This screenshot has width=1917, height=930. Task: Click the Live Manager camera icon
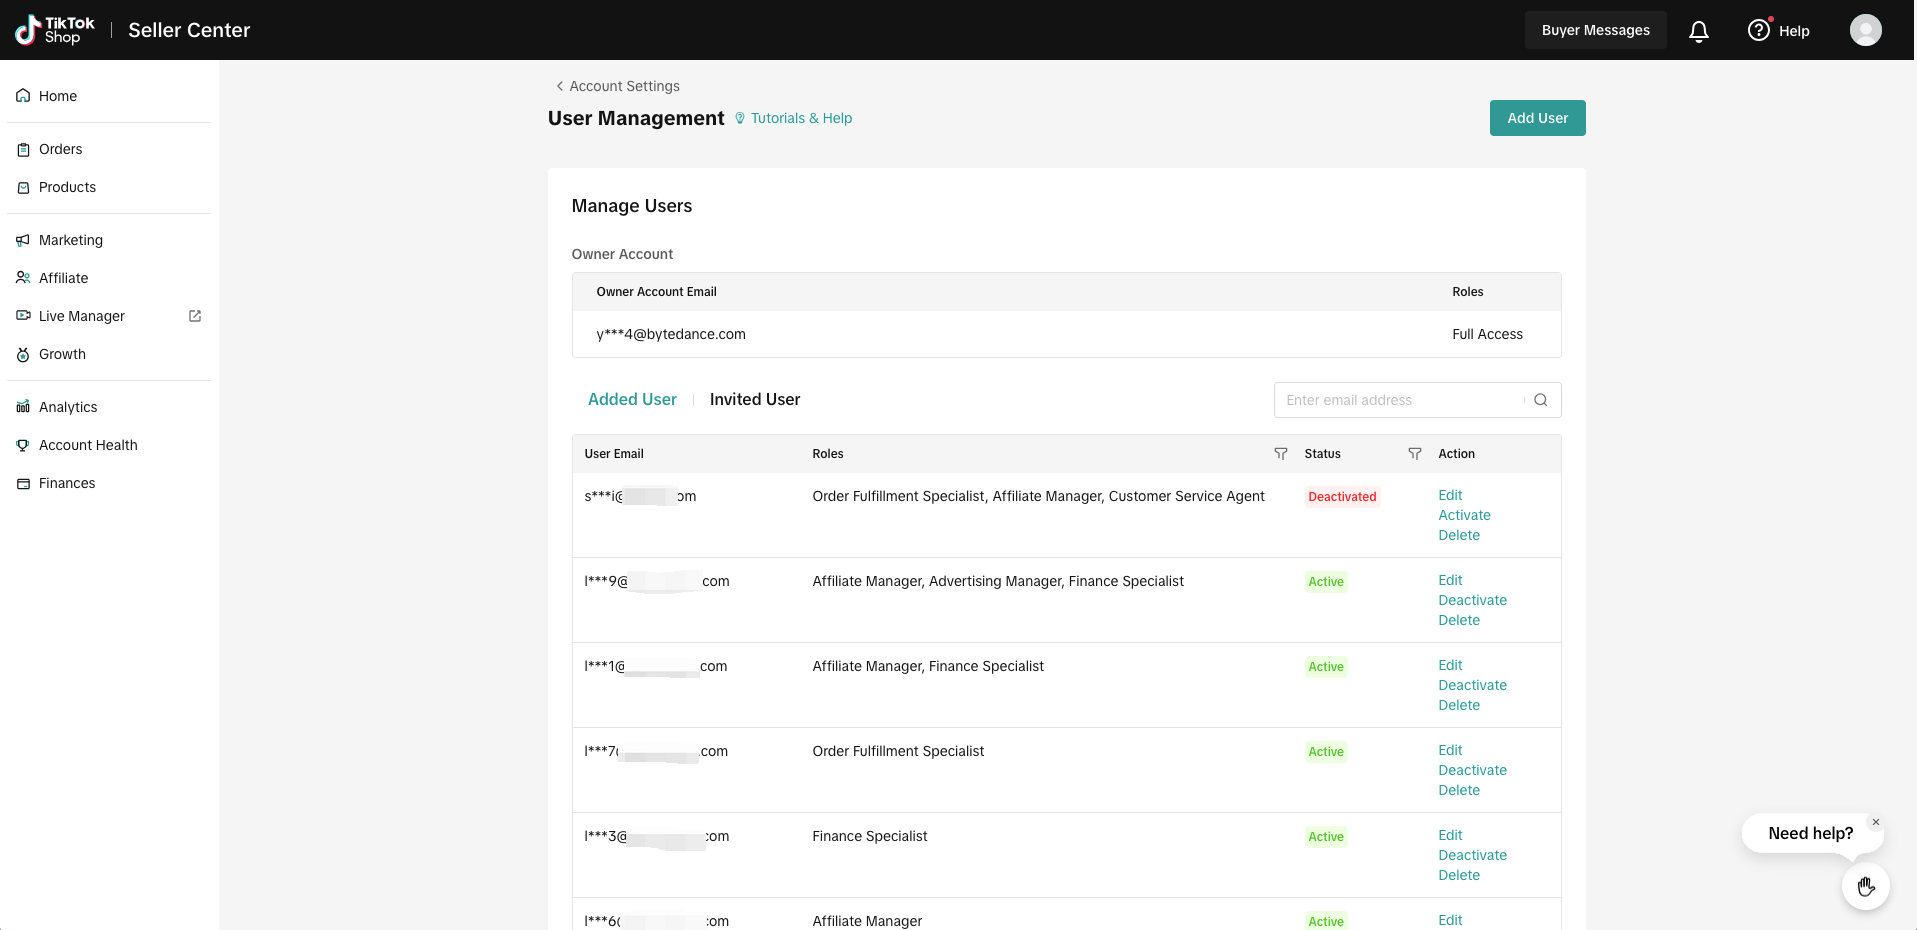23,316
